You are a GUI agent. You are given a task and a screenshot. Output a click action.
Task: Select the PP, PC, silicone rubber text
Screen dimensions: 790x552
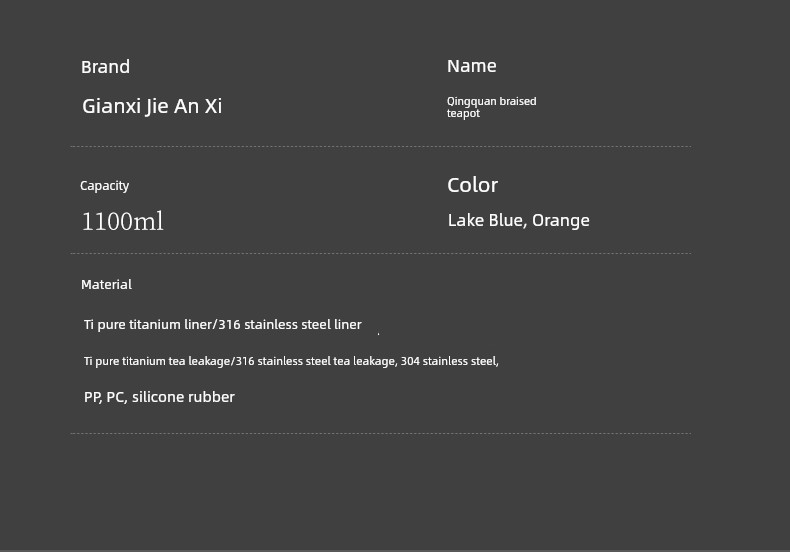click(x=159, y=397)
